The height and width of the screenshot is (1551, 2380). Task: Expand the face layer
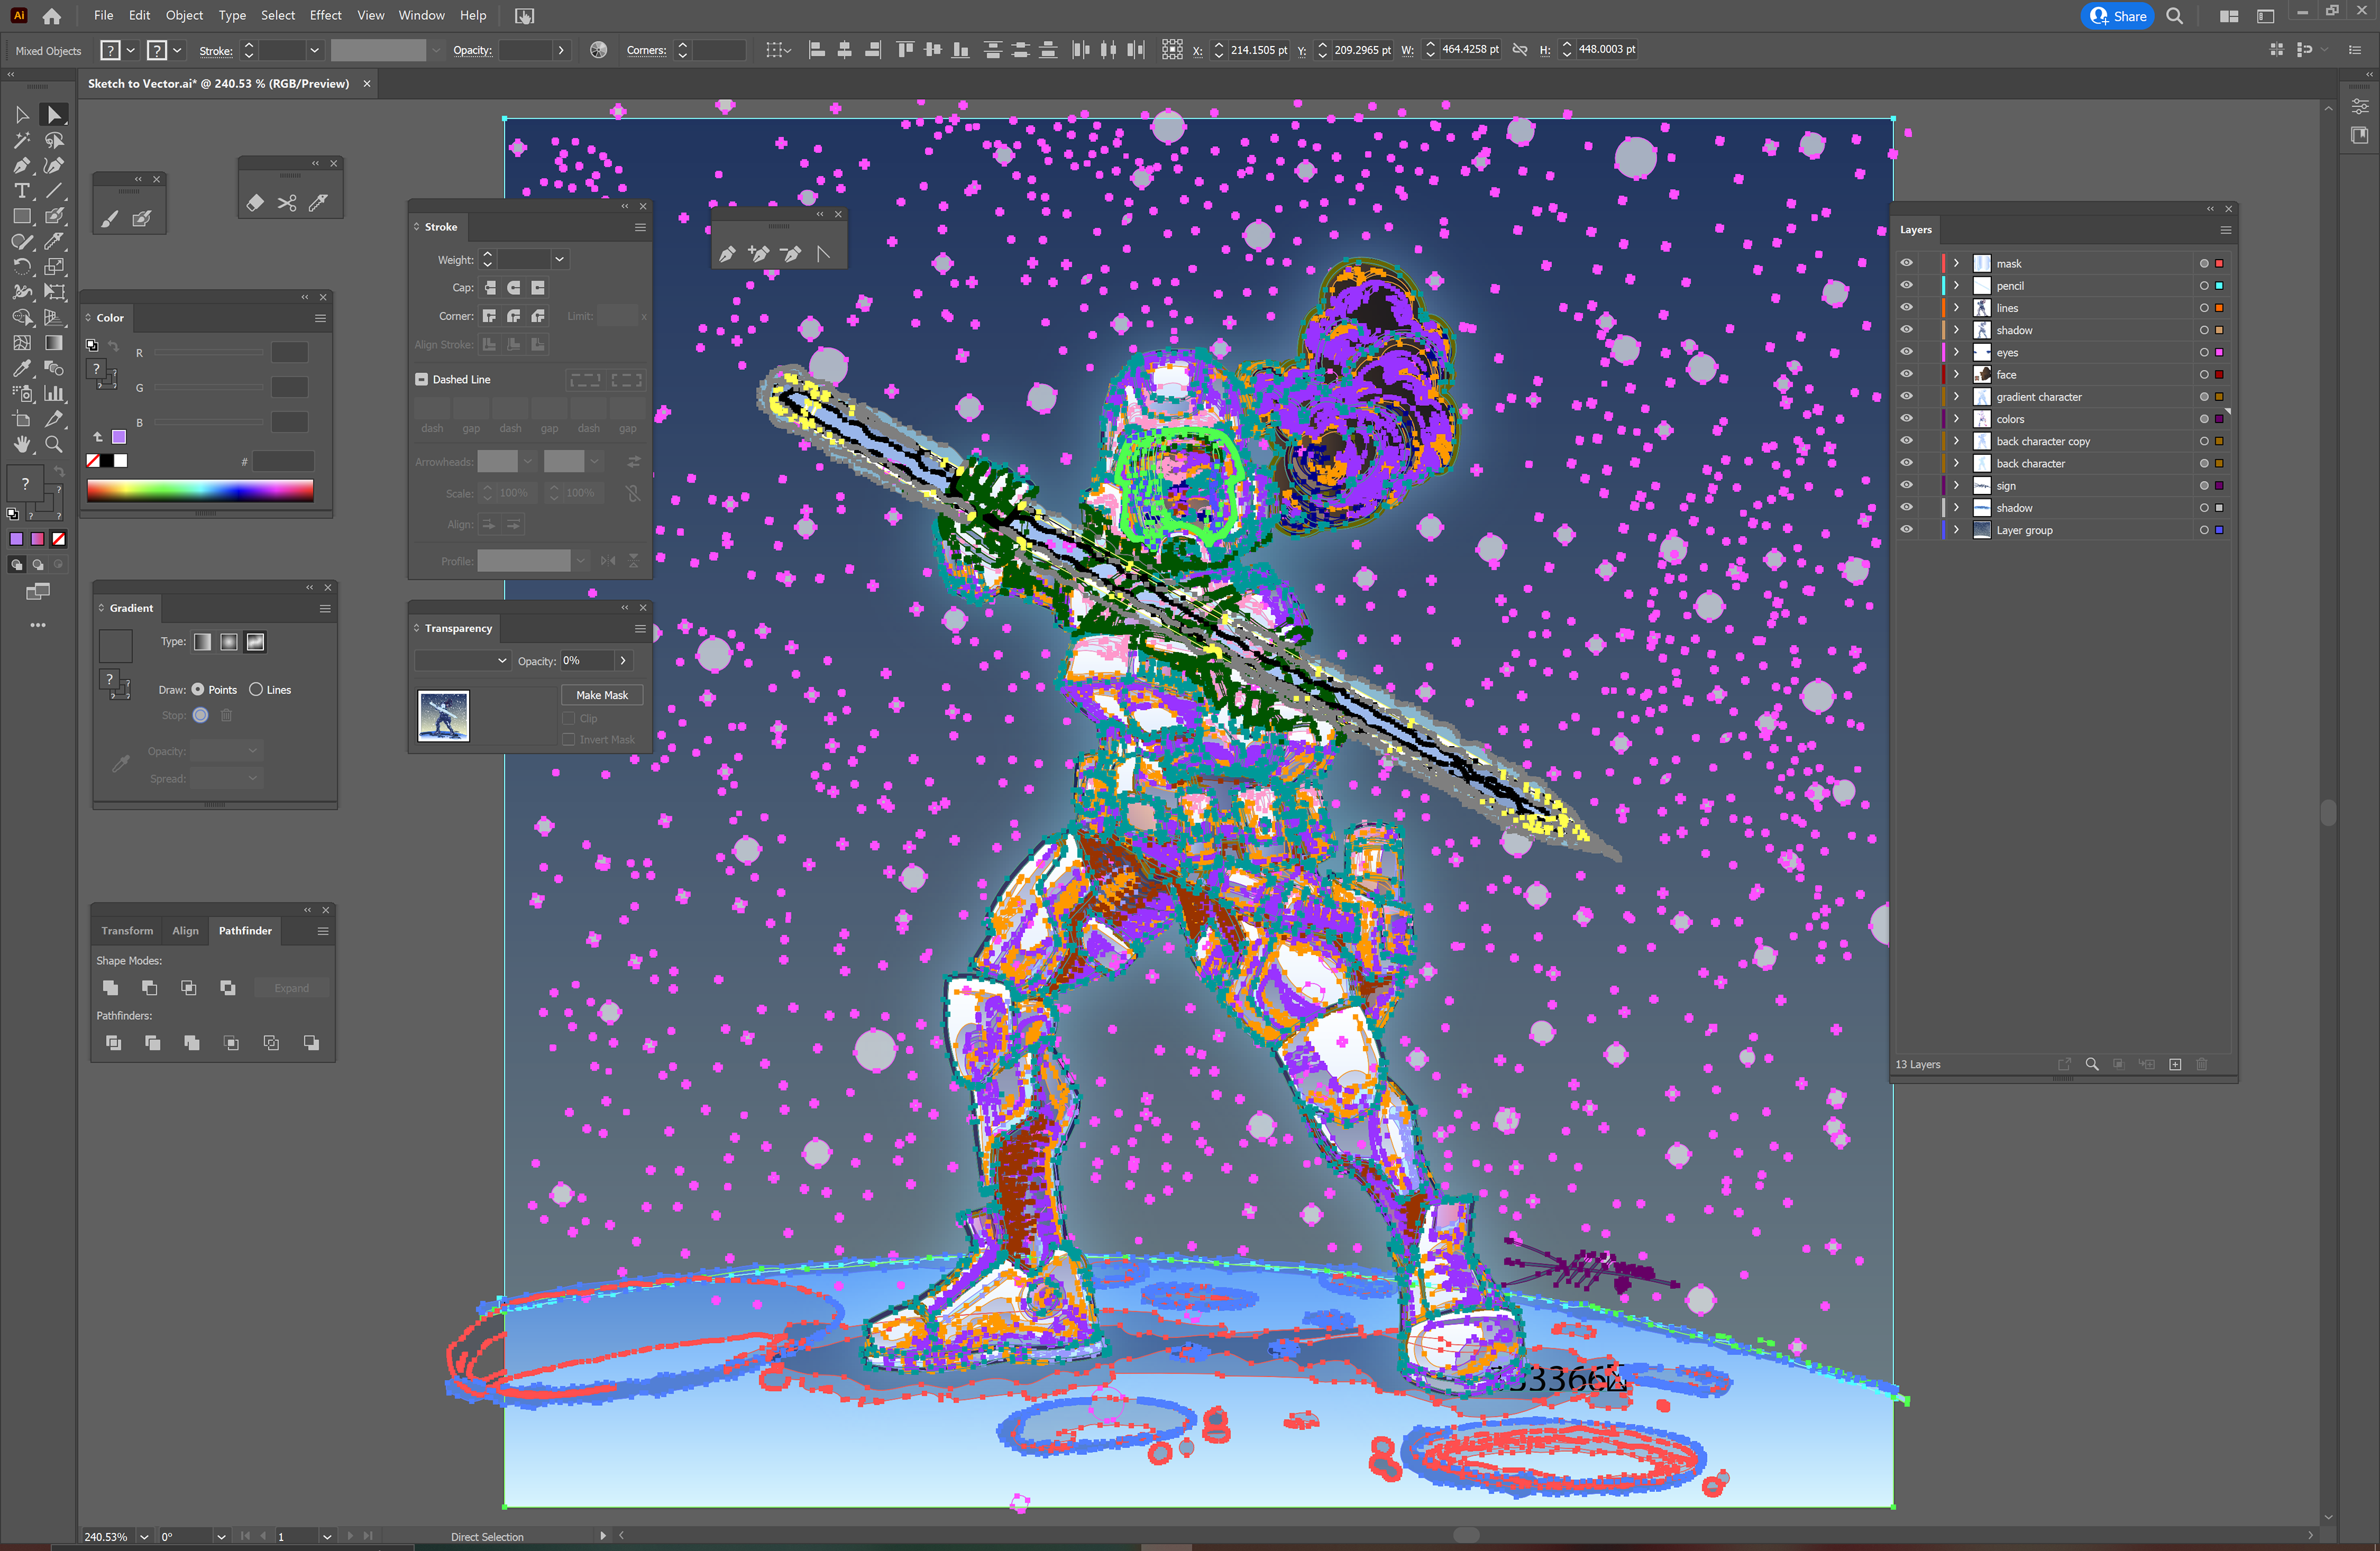(x=1956, y=374)
